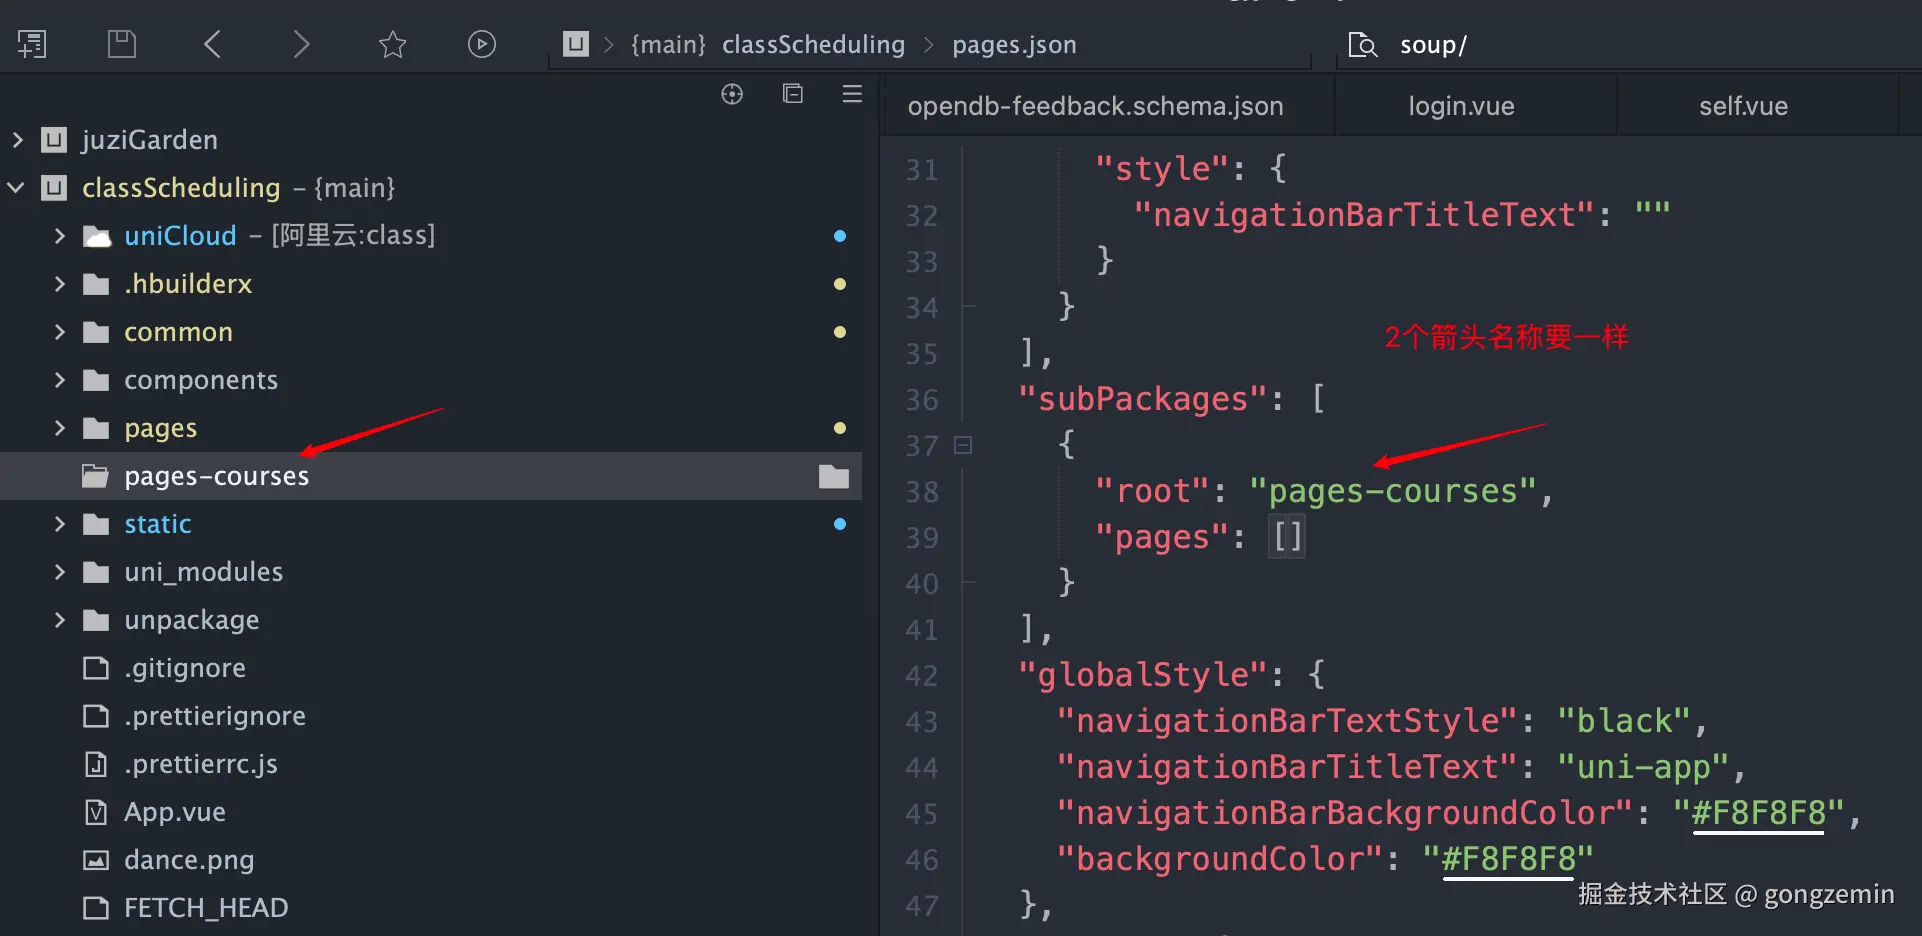Expand the .hbuilderx folder arrow
Viewport: 1922px width, 936px height.
(59, 284)
